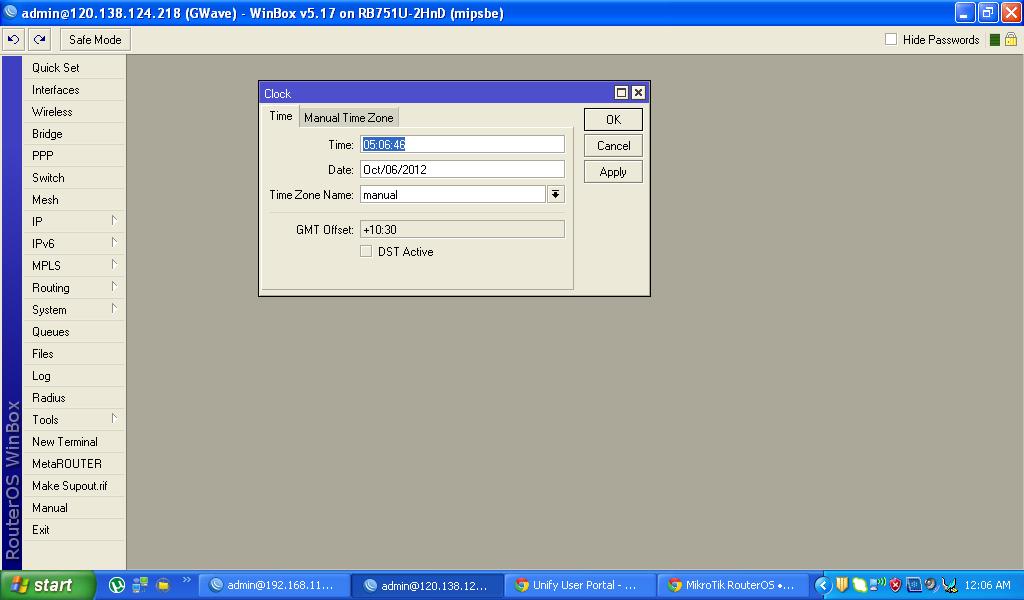Open the MetaROUTER menu item
1024x600 pixels.
[73, 464]
